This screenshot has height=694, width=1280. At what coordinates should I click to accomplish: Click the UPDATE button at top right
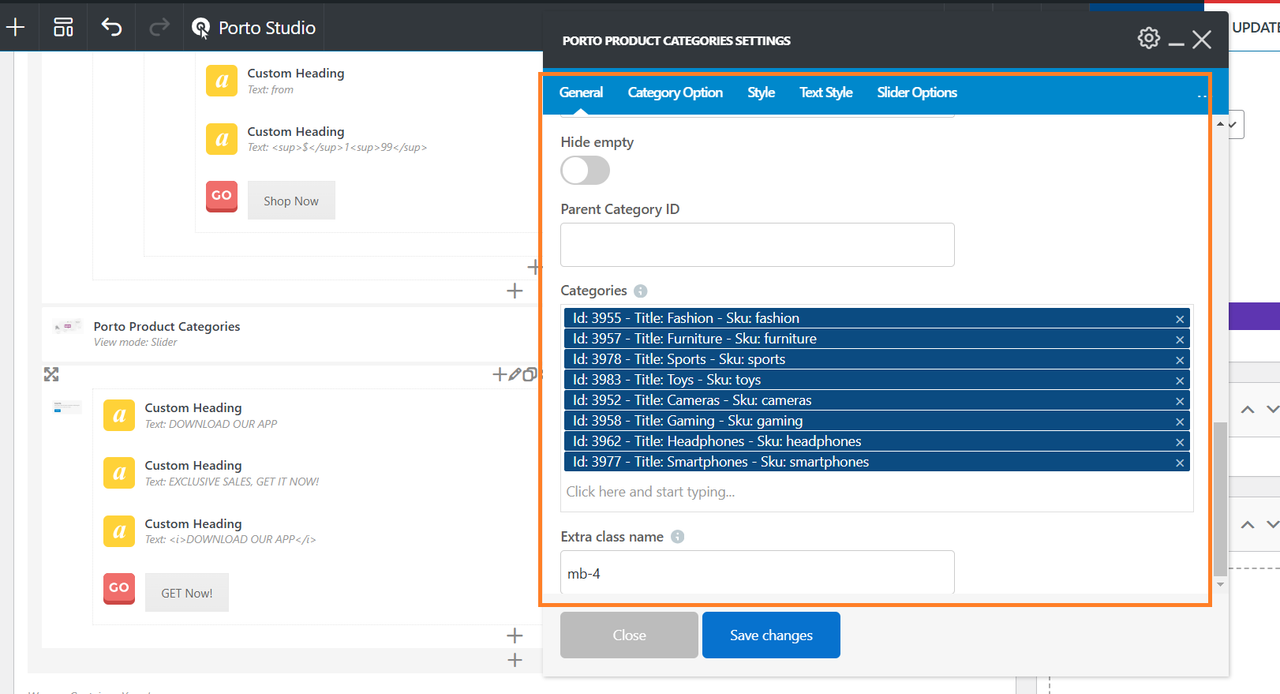[x=1255, y=28]
